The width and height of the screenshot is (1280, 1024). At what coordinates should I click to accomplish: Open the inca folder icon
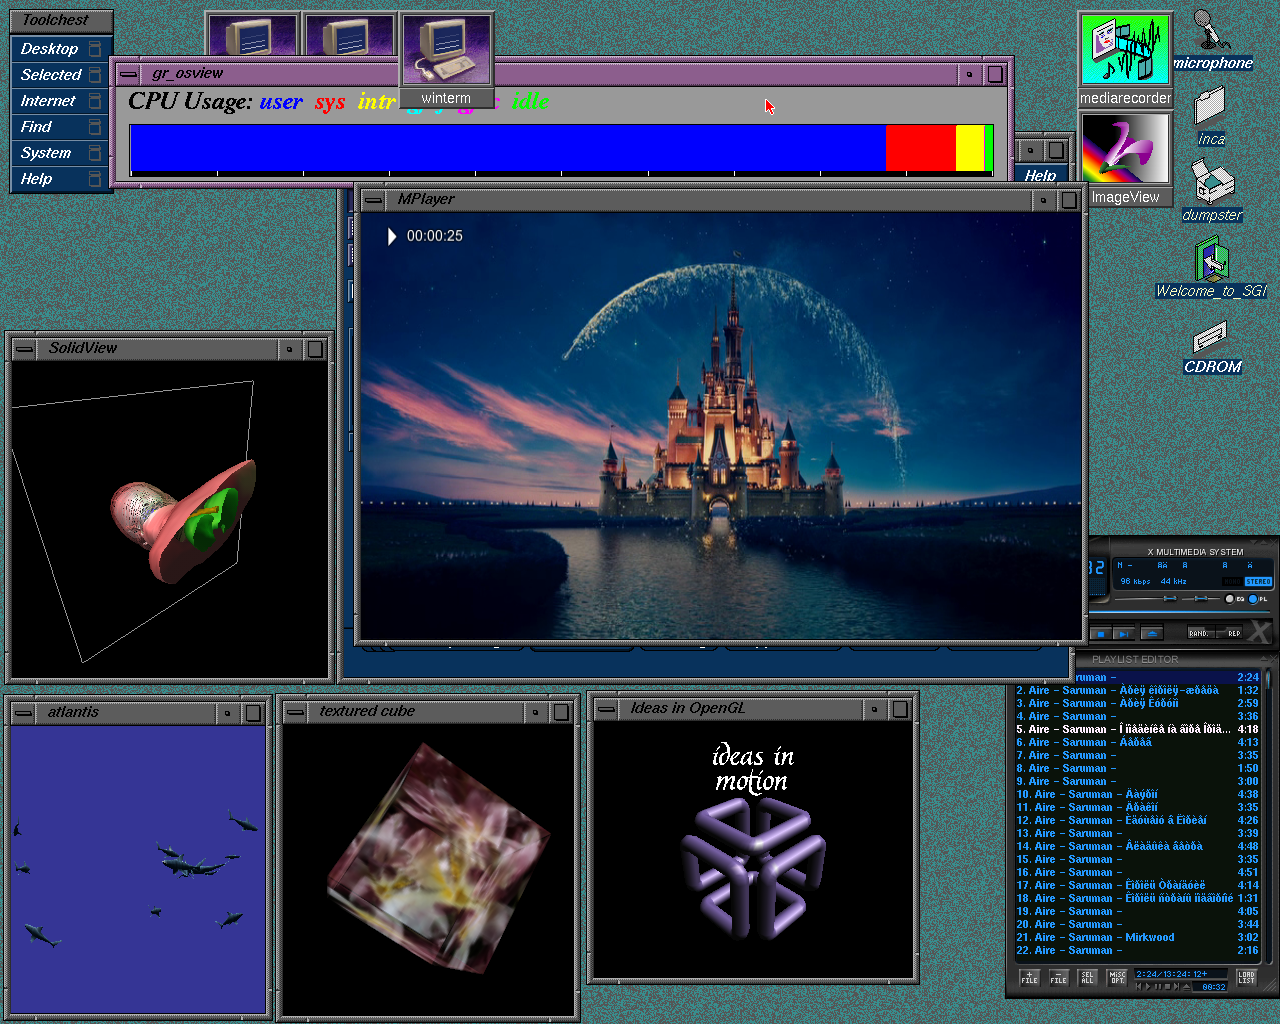point(1210,117)
